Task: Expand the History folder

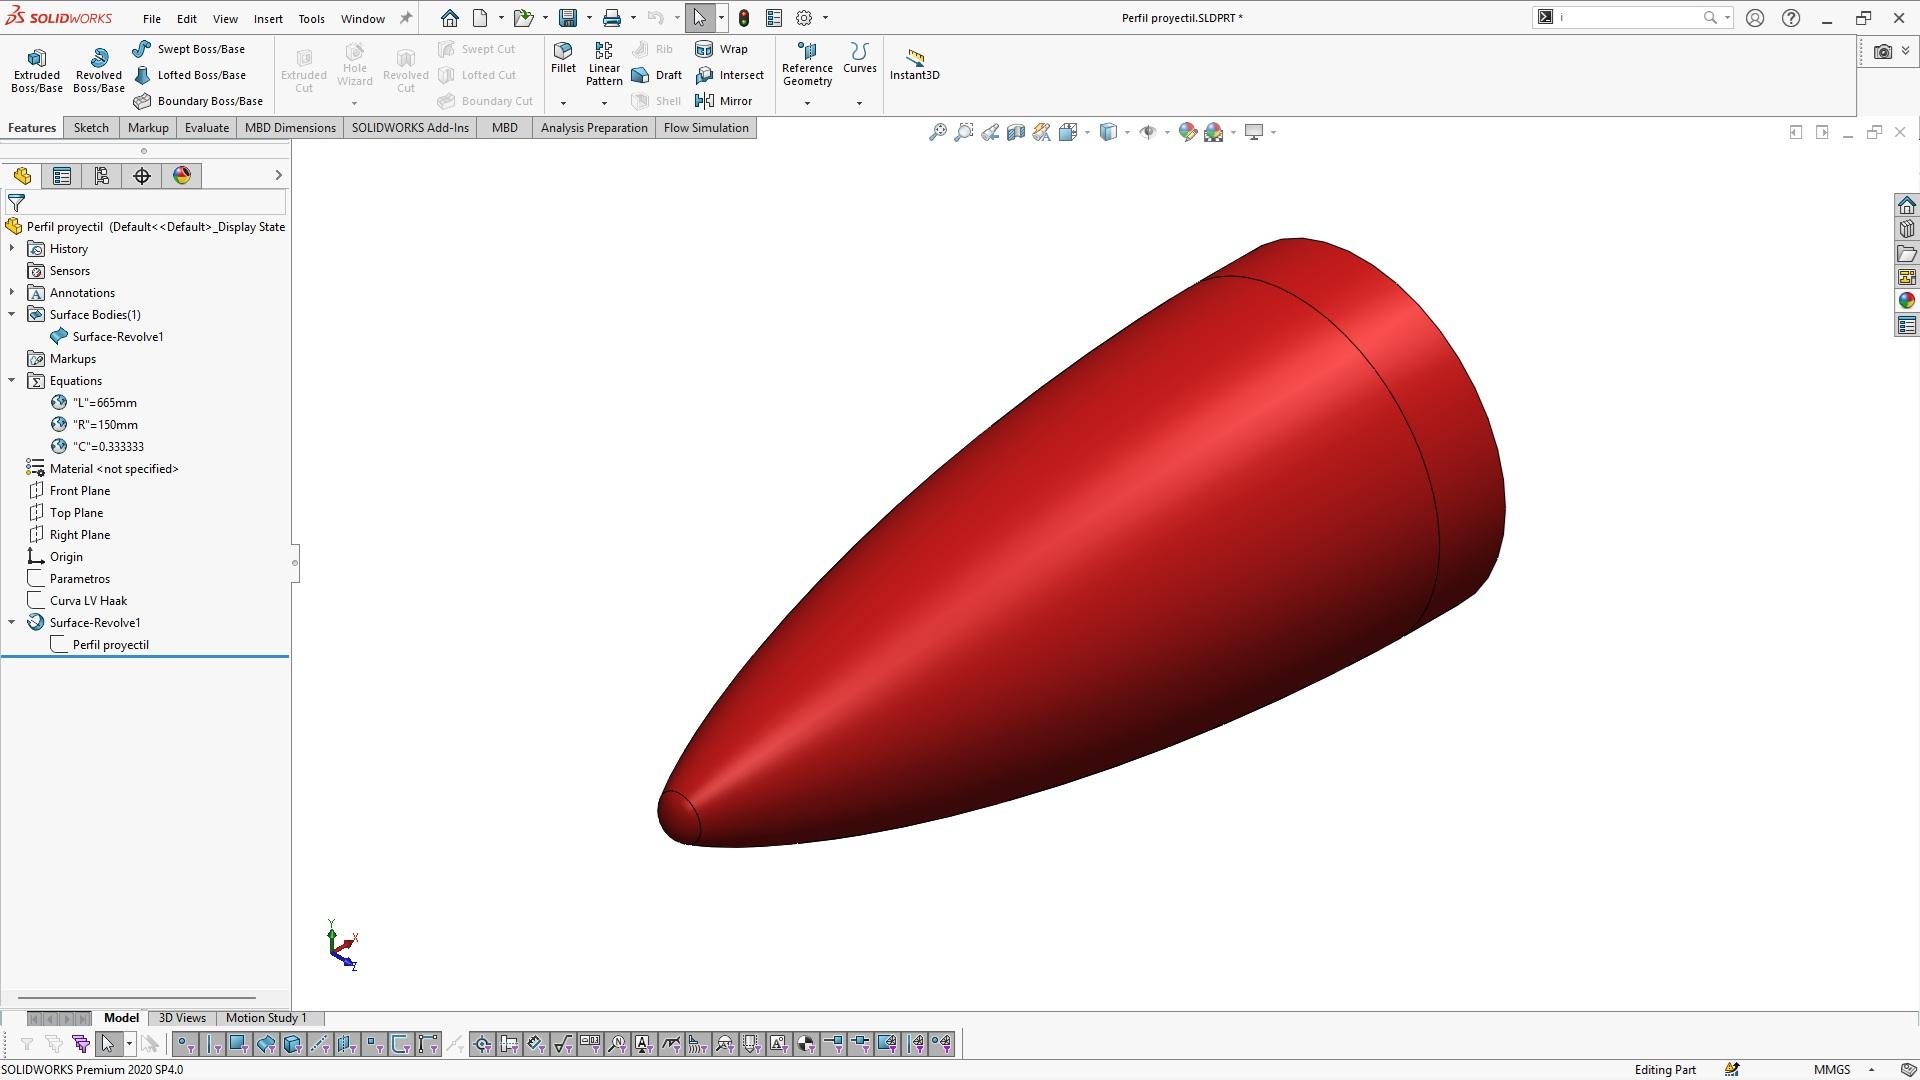Action: point(12,249)
